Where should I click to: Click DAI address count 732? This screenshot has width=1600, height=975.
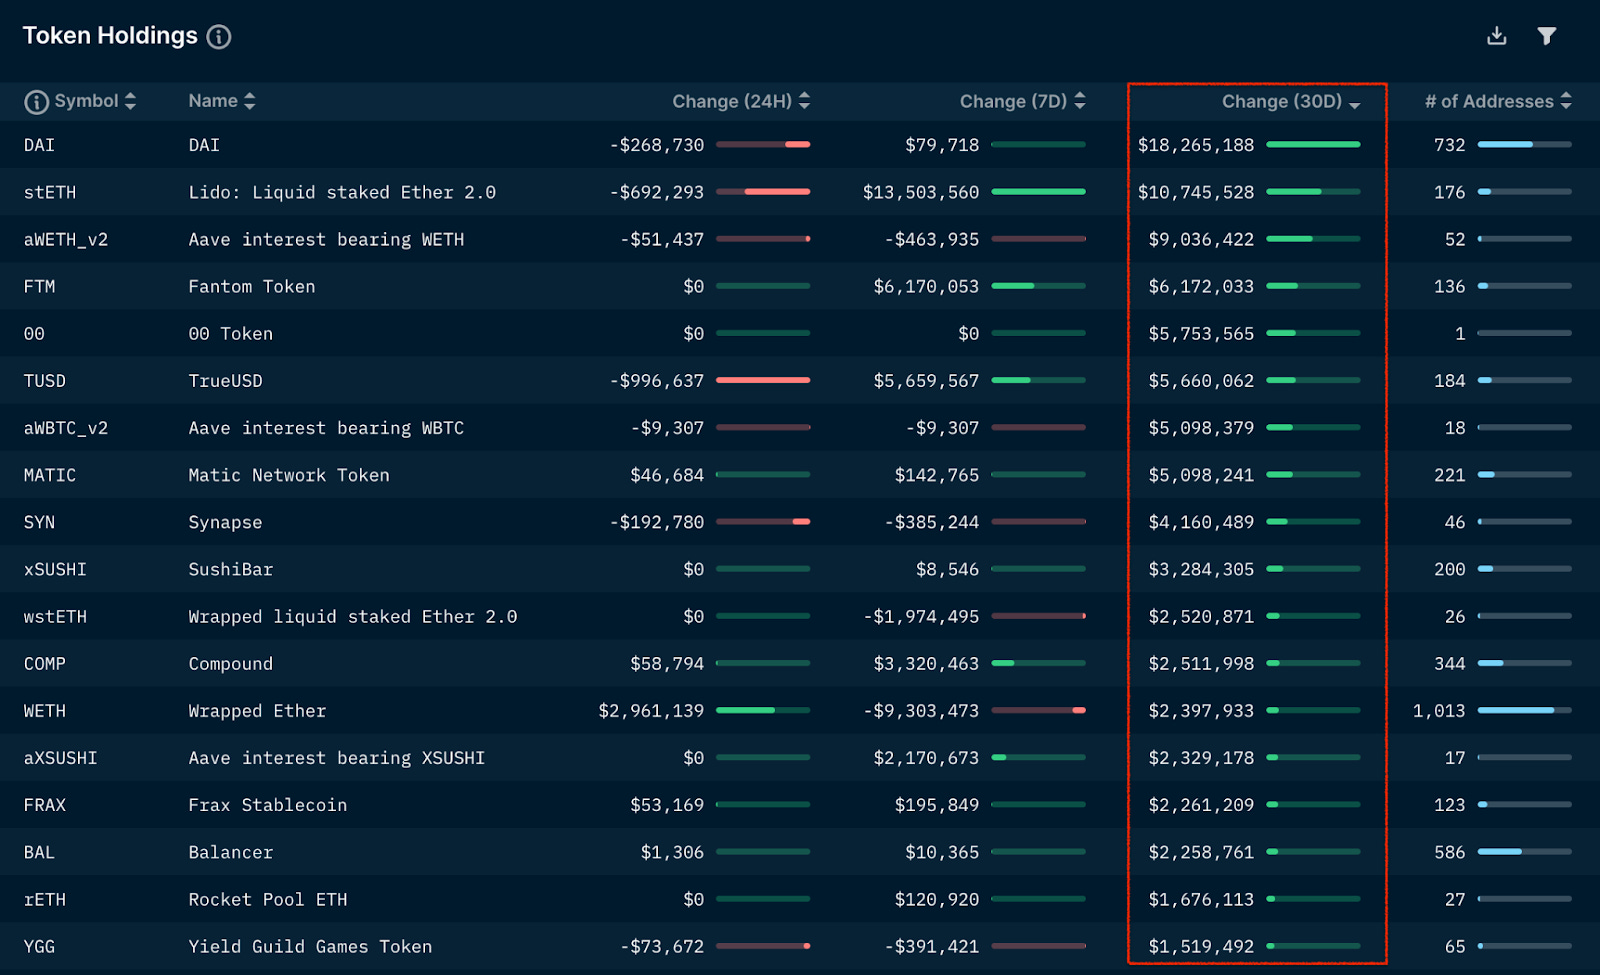1450,145
